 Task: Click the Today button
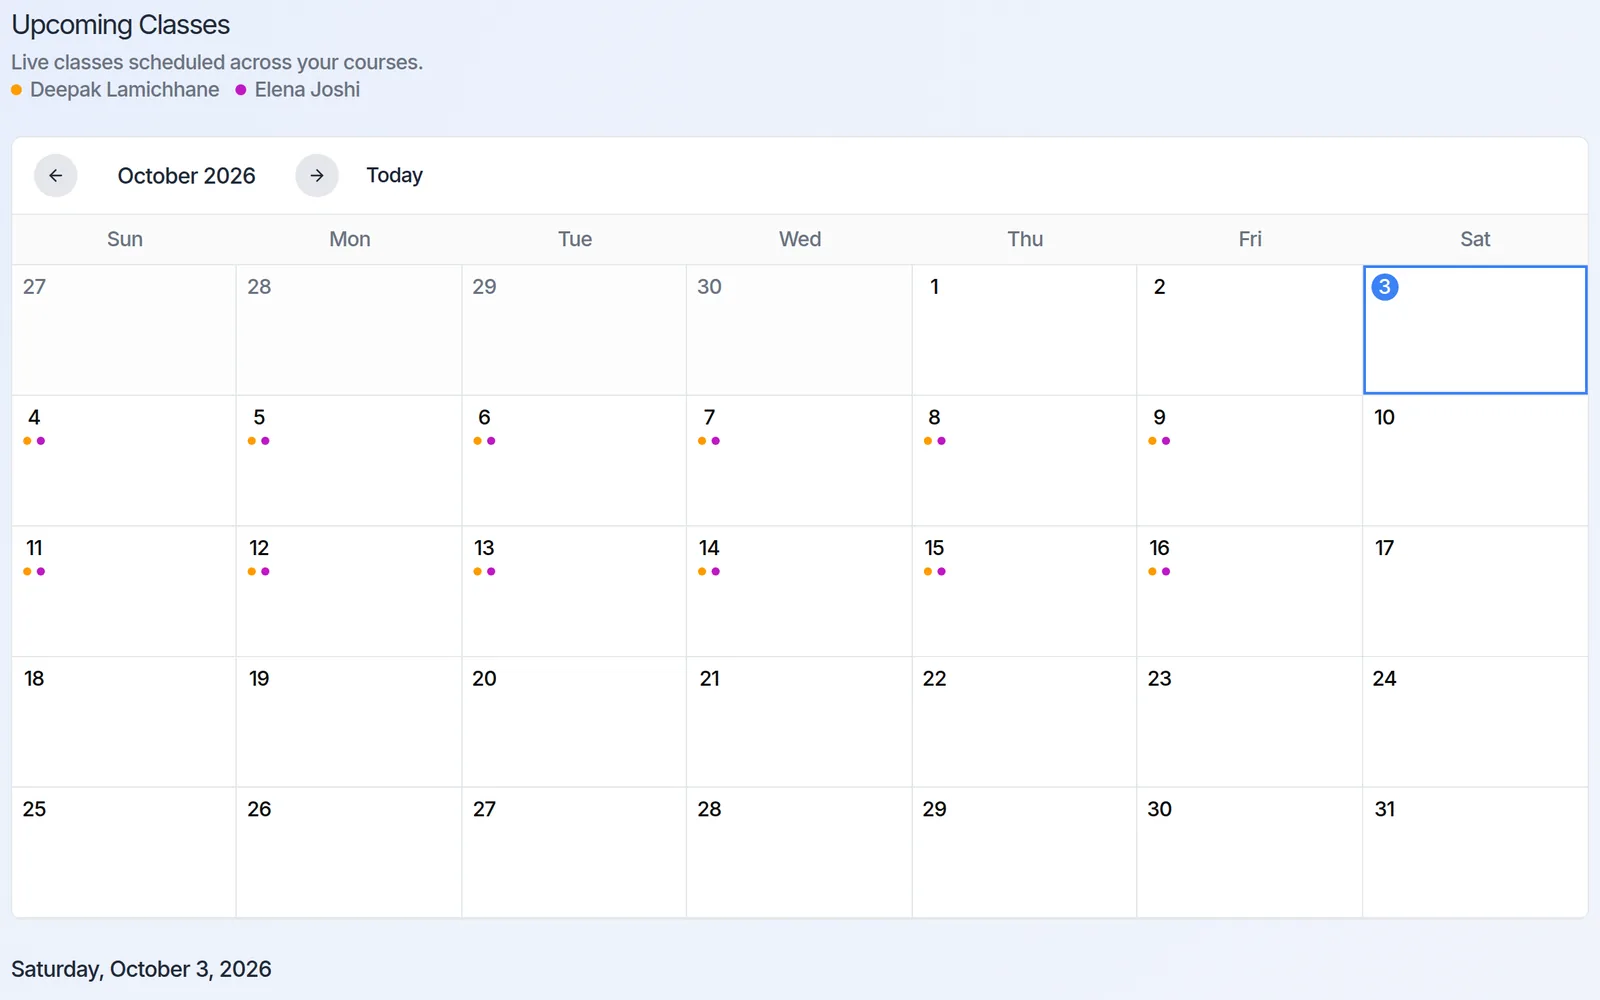(x=394, y=176)
